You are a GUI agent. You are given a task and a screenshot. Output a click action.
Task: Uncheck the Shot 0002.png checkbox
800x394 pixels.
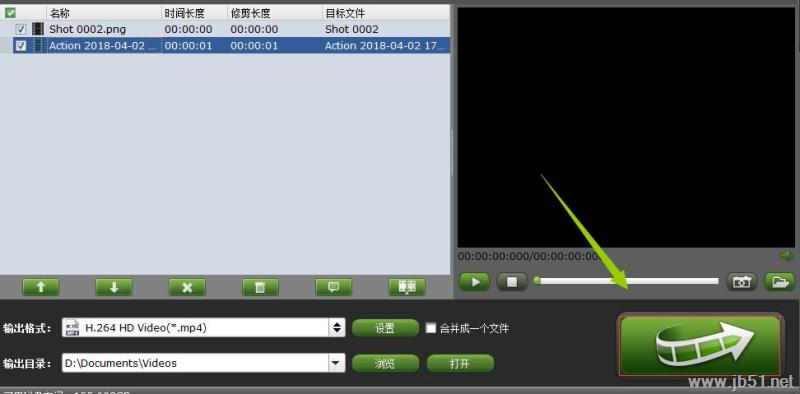[21, 30]
